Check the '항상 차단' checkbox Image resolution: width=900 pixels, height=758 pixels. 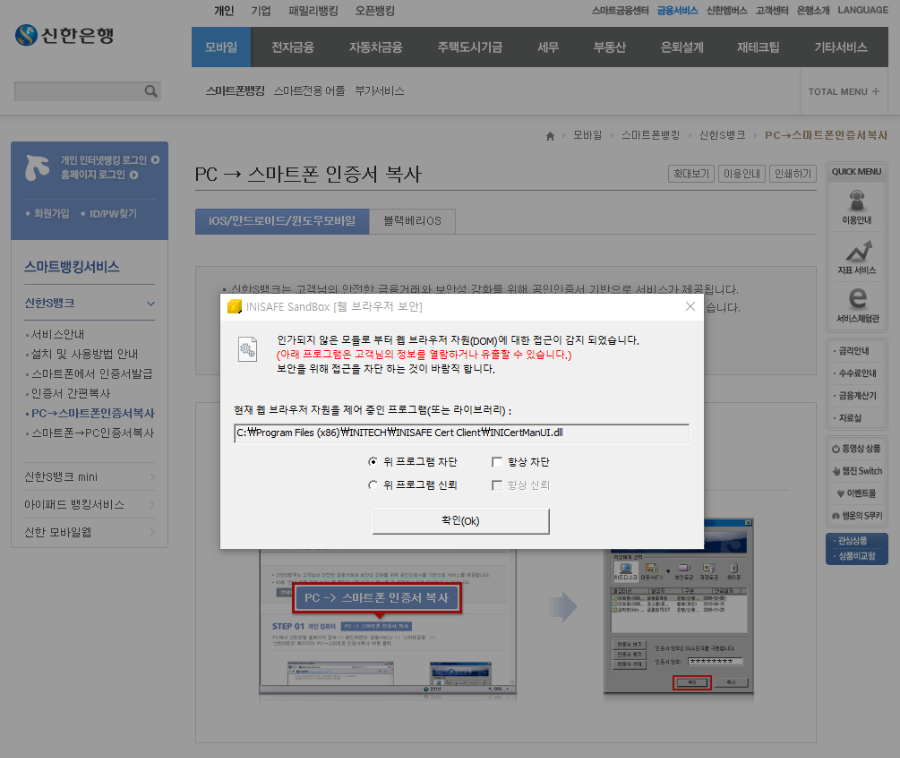497,462
